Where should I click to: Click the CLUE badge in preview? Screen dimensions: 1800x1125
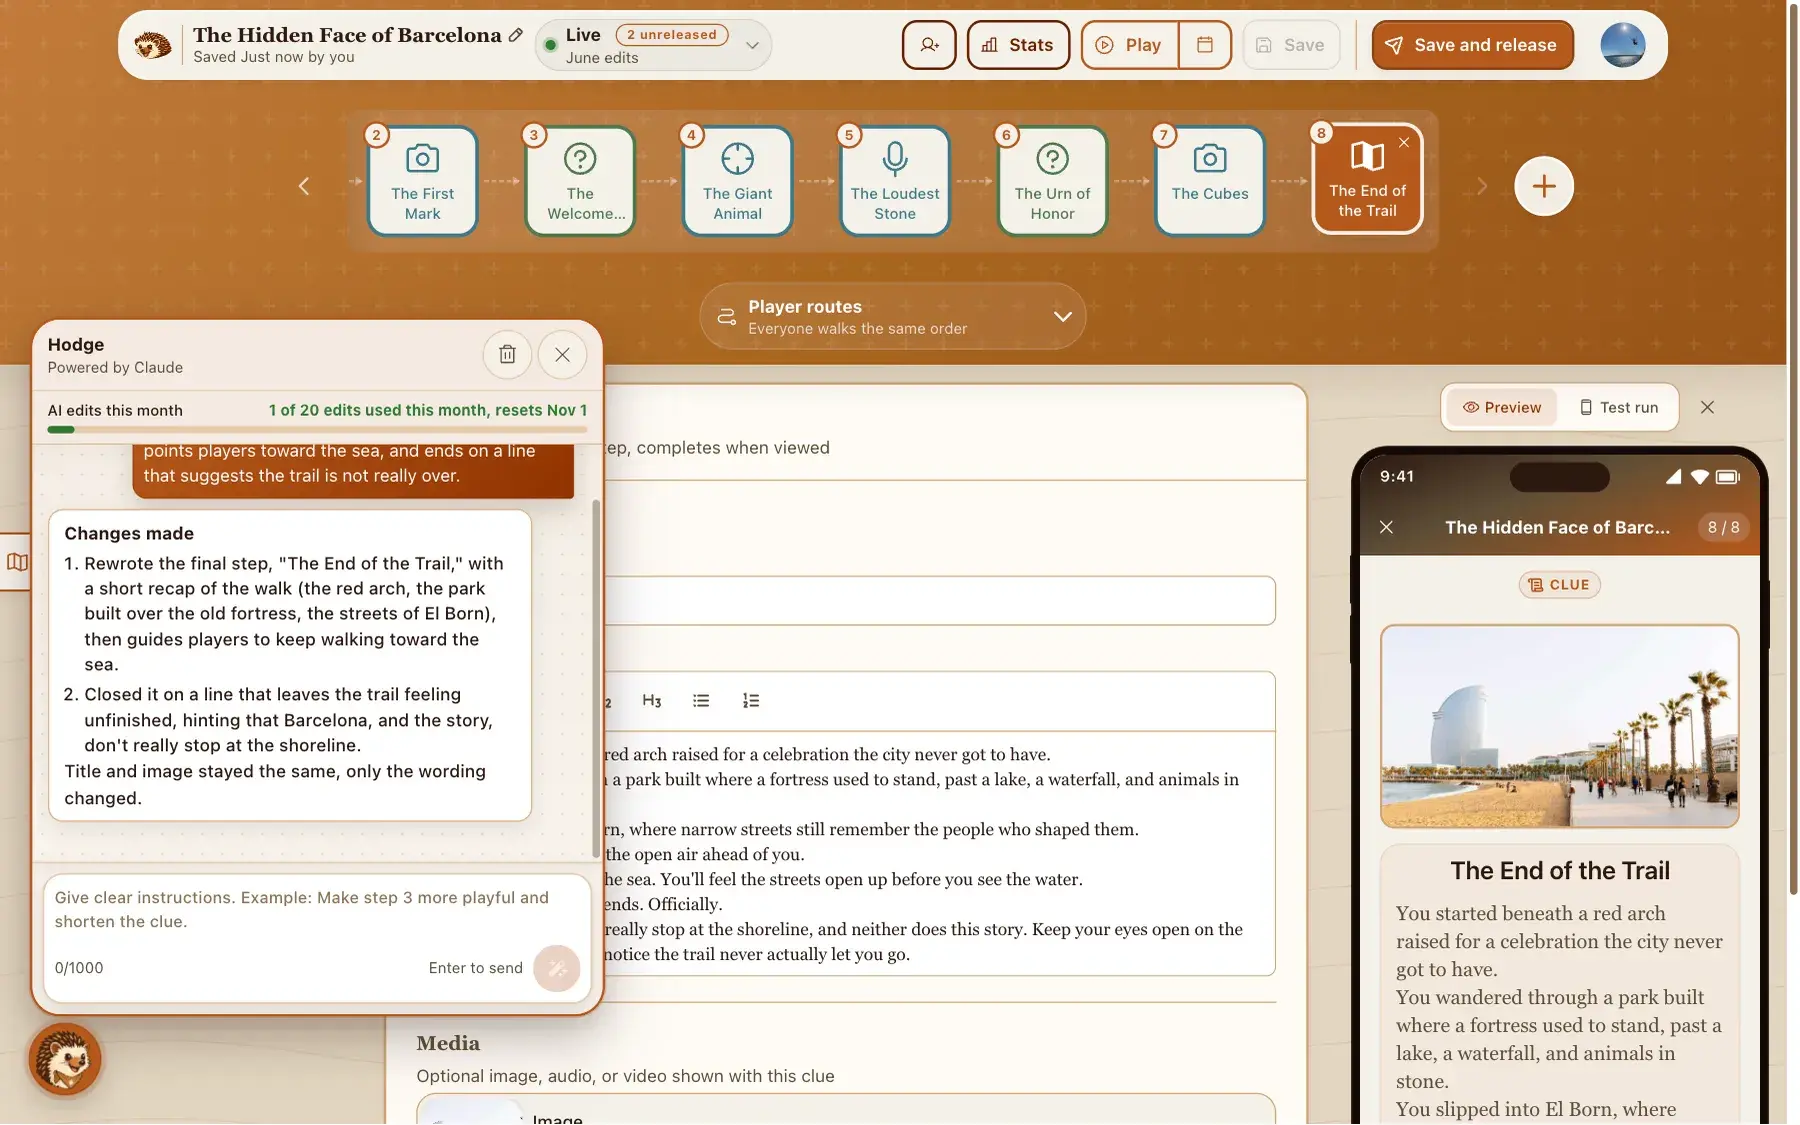[1559, 585]
